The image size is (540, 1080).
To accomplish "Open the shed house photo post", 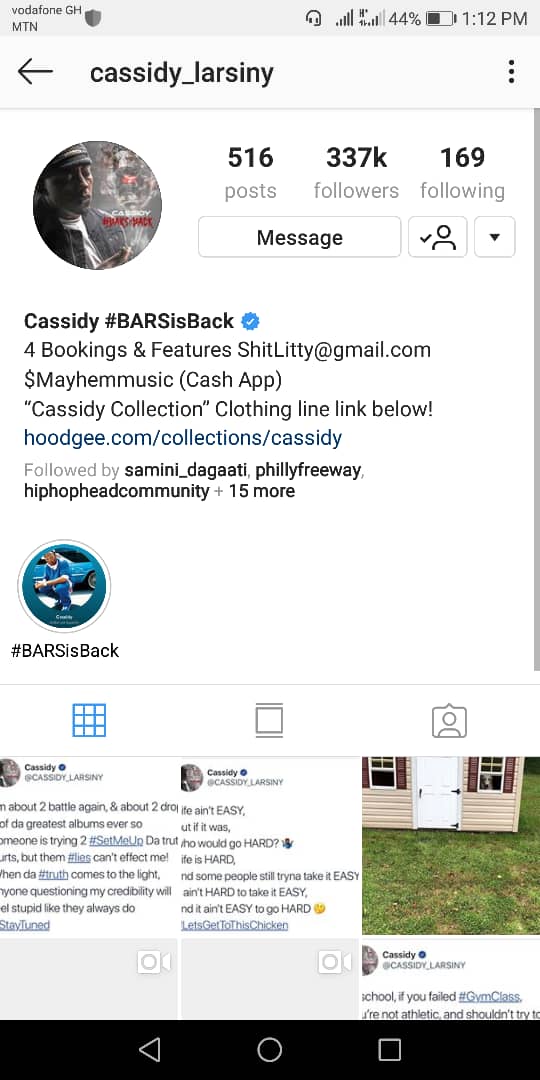I will click(x=451, y=846).
